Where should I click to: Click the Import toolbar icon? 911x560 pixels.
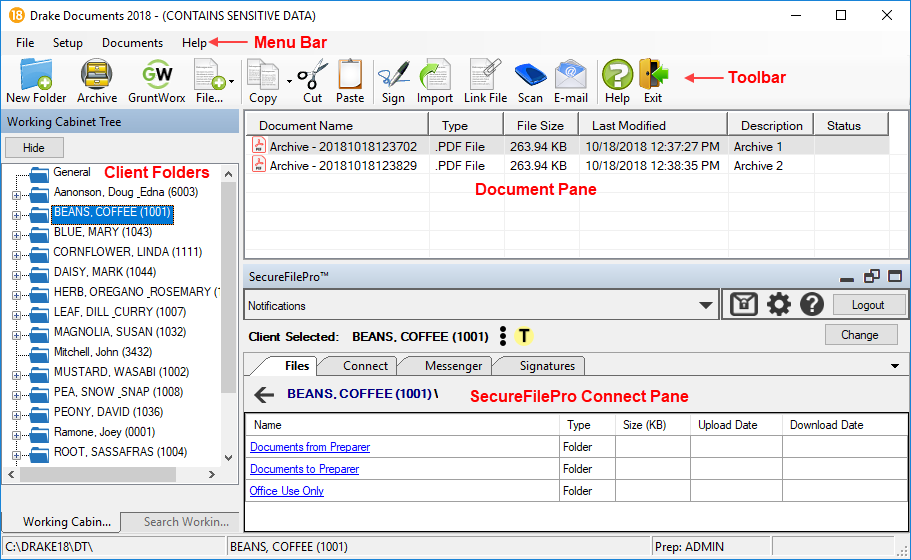[435, 80]
